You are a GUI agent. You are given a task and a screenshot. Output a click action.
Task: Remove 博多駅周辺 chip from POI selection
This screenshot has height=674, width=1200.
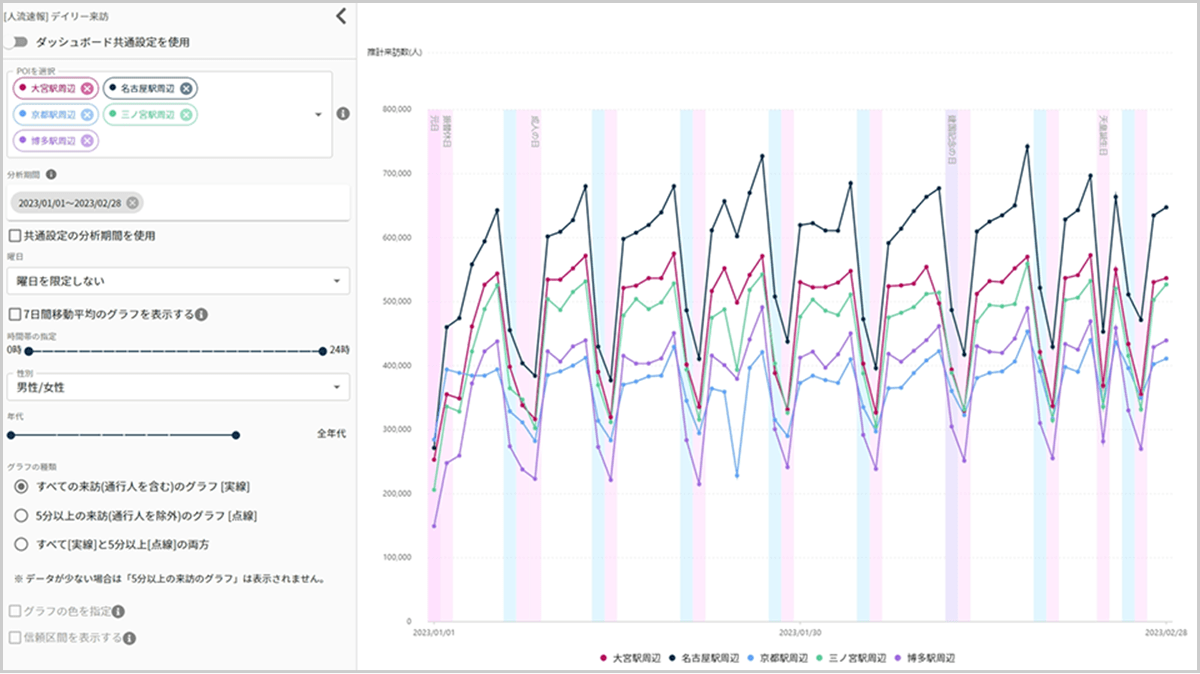click(x=87, y=140)
